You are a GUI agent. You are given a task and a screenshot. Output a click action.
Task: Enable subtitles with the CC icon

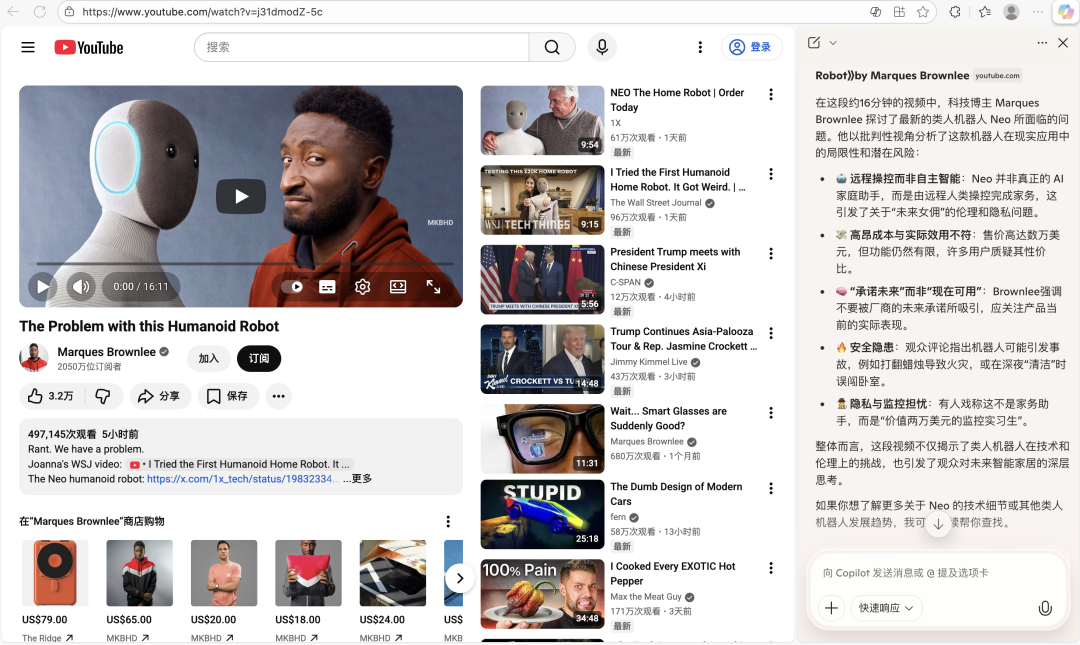pos(327,286)
